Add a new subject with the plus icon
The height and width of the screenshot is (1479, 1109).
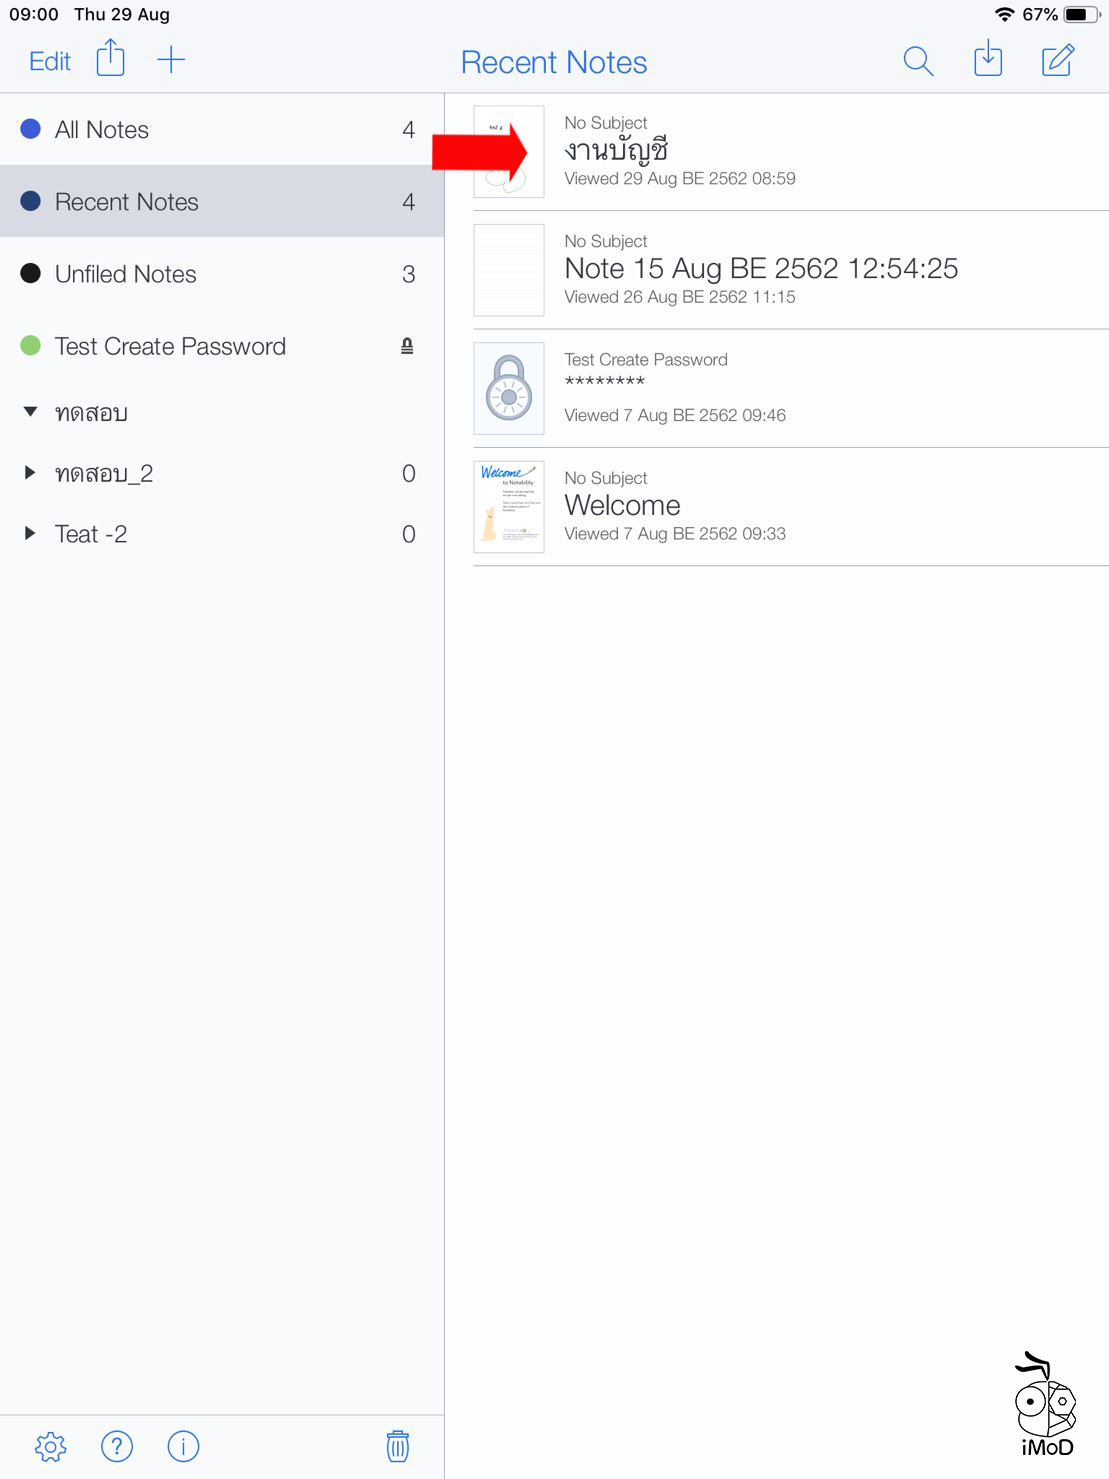click(171, 58)
